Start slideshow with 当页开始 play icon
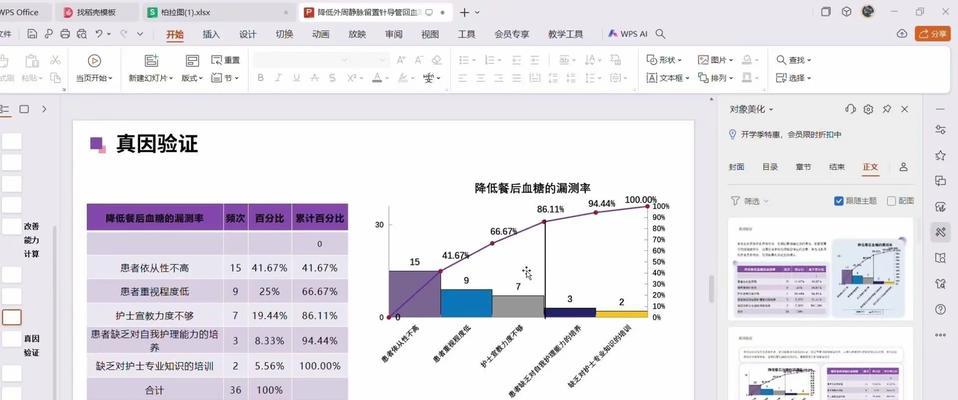 (x=94, y=60)
